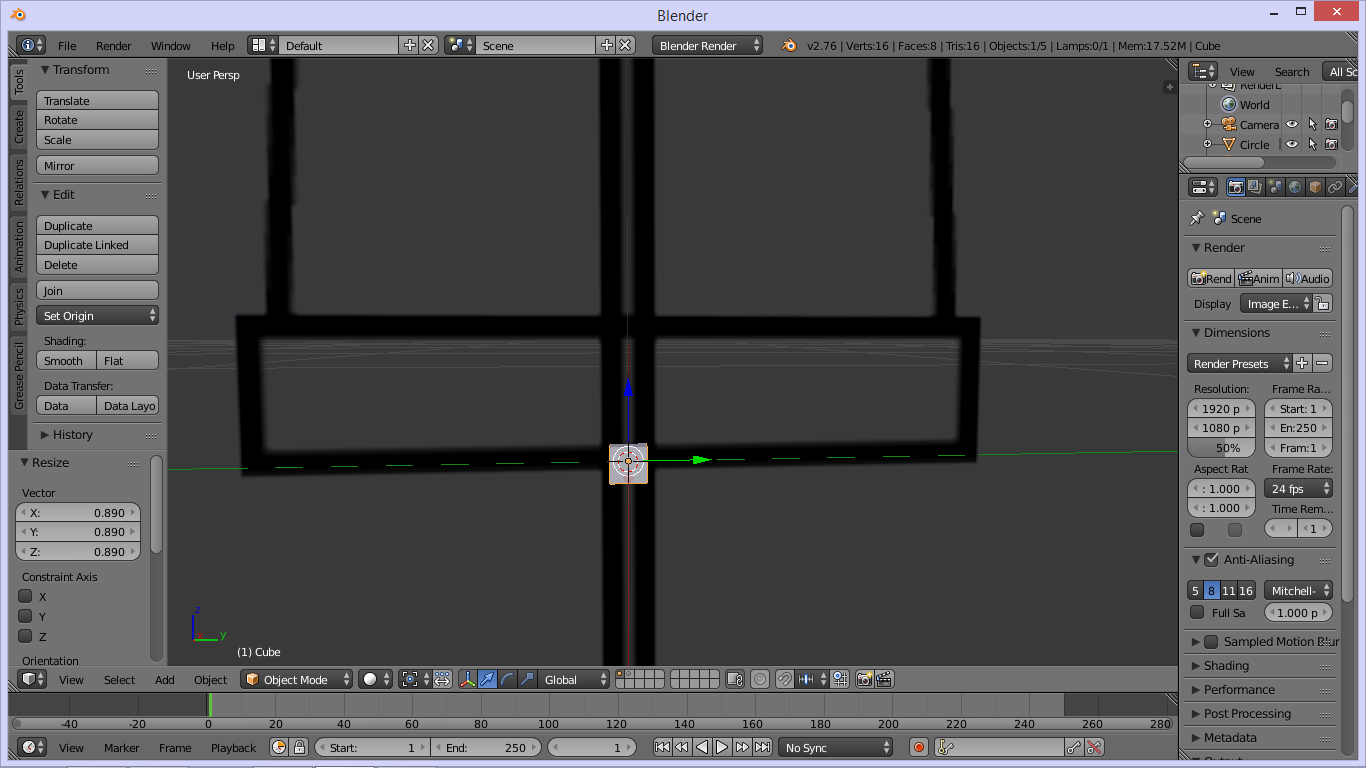Enable the X constraint axis checkbox

(x=26, y=596)
